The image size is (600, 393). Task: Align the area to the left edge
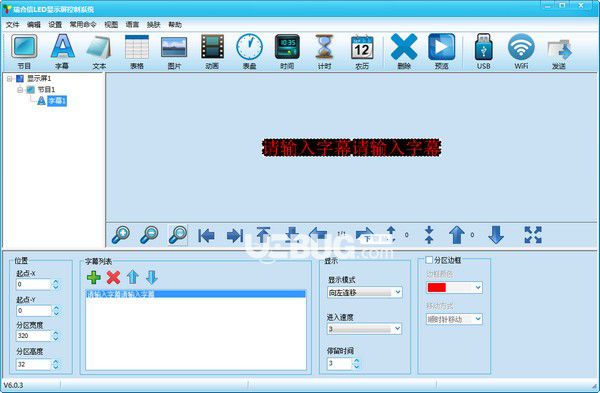206,235
